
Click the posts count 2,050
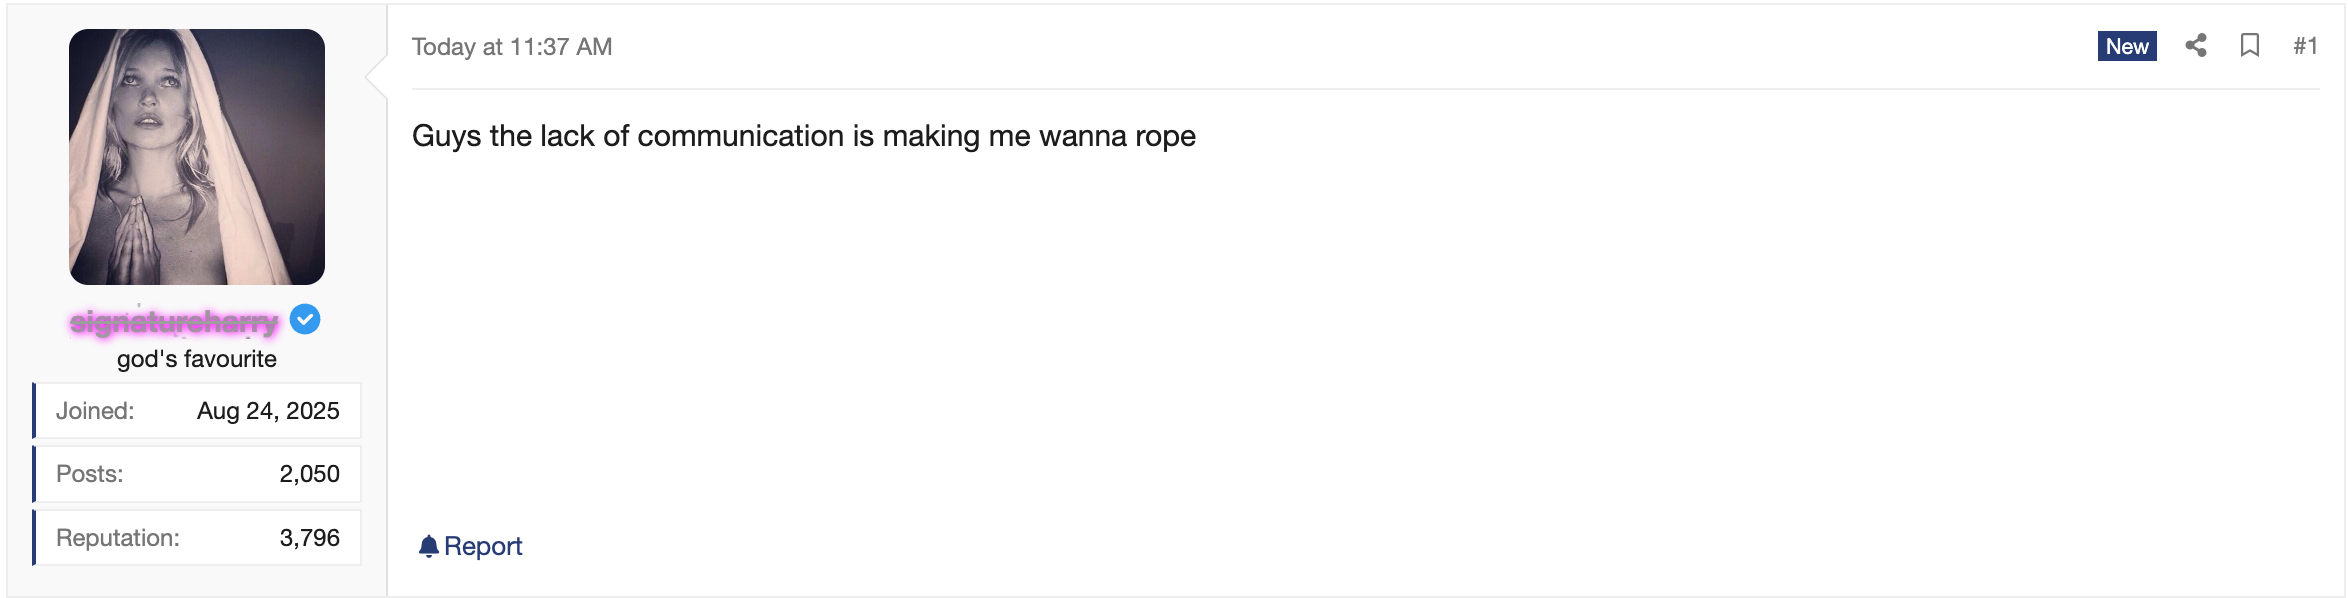click(x=309, y=474)
